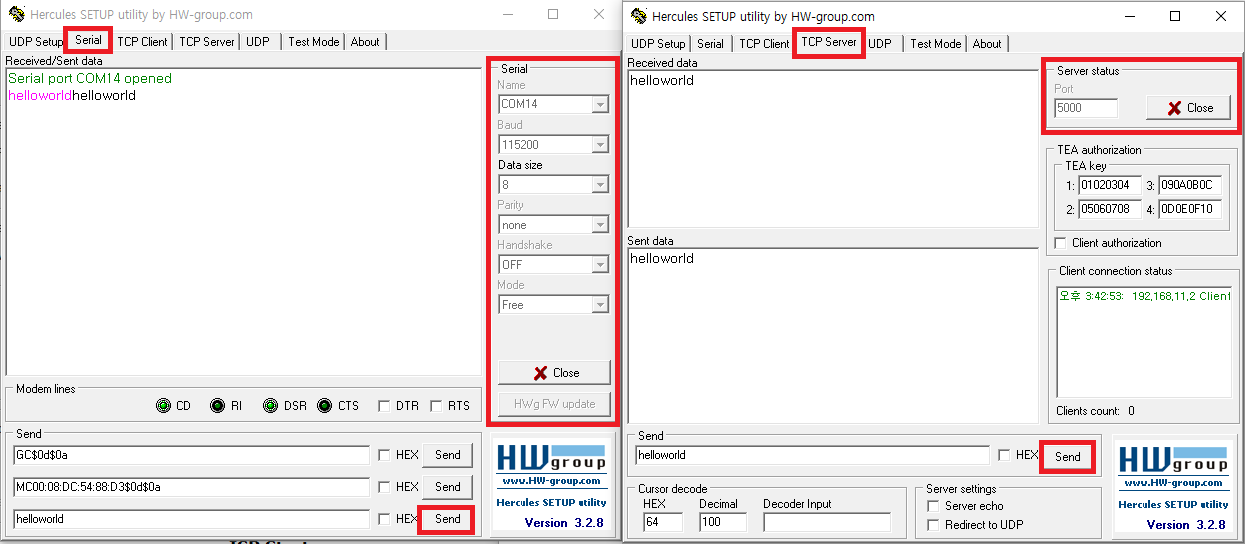1245x544 pixels.
Task: Toggle HEX checkbox in TCP Server send box
Action: 1004,455
